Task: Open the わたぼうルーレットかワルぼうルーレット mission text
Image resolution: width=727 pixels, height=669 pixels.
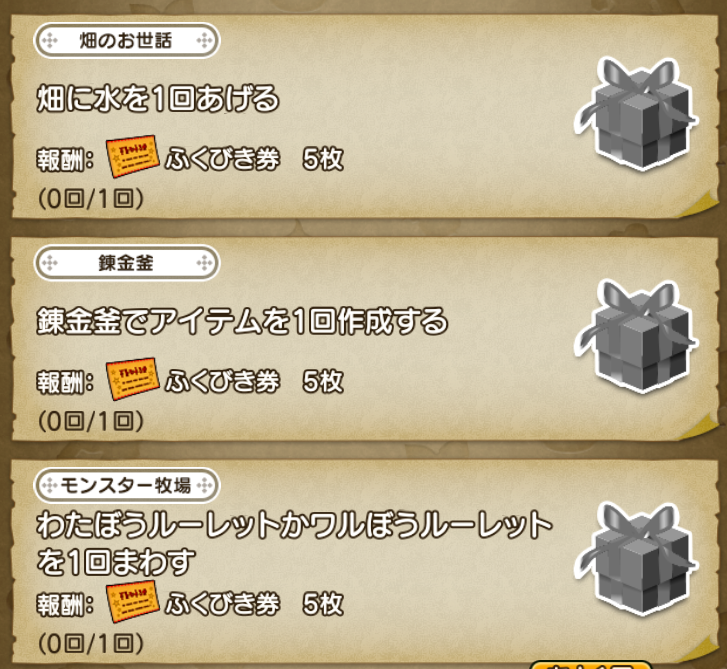Action: (x=294, y=543)
